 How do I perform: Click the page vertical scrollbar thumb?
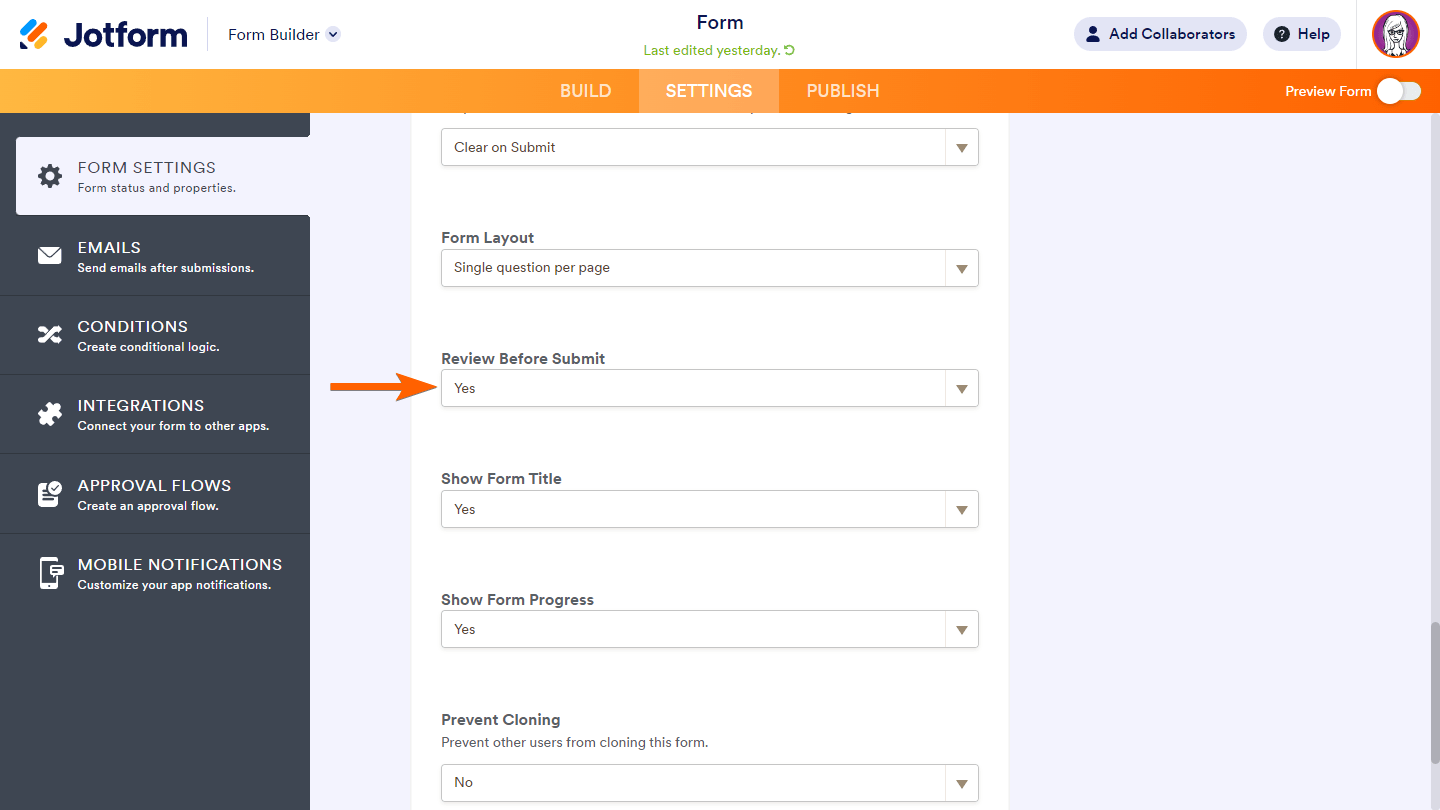(x=1434, y=690)
